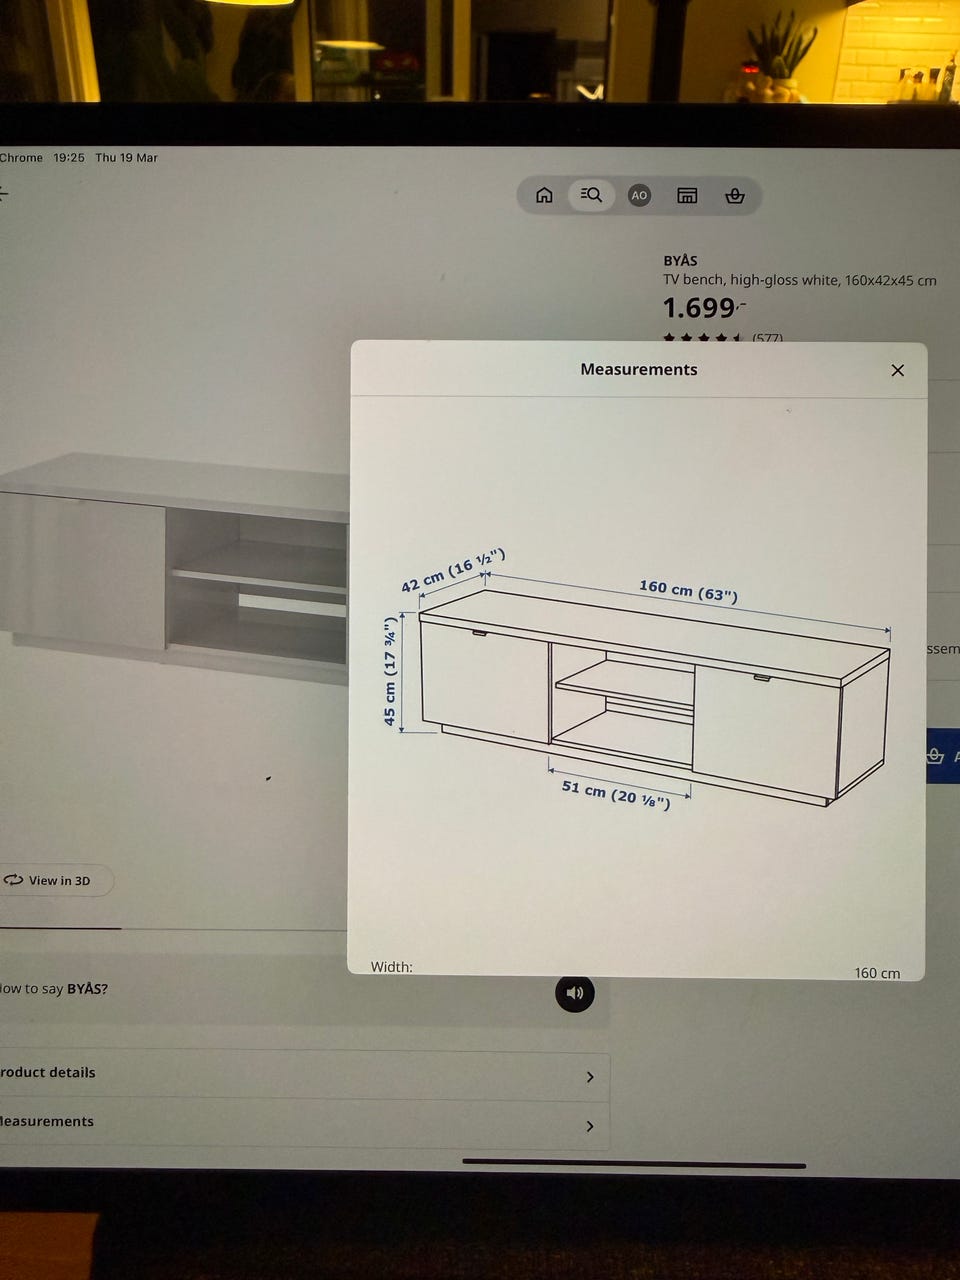Viewport: 960px width, 1280px height.
Task: Click the 160 cm width value
Action: (877, 973)
